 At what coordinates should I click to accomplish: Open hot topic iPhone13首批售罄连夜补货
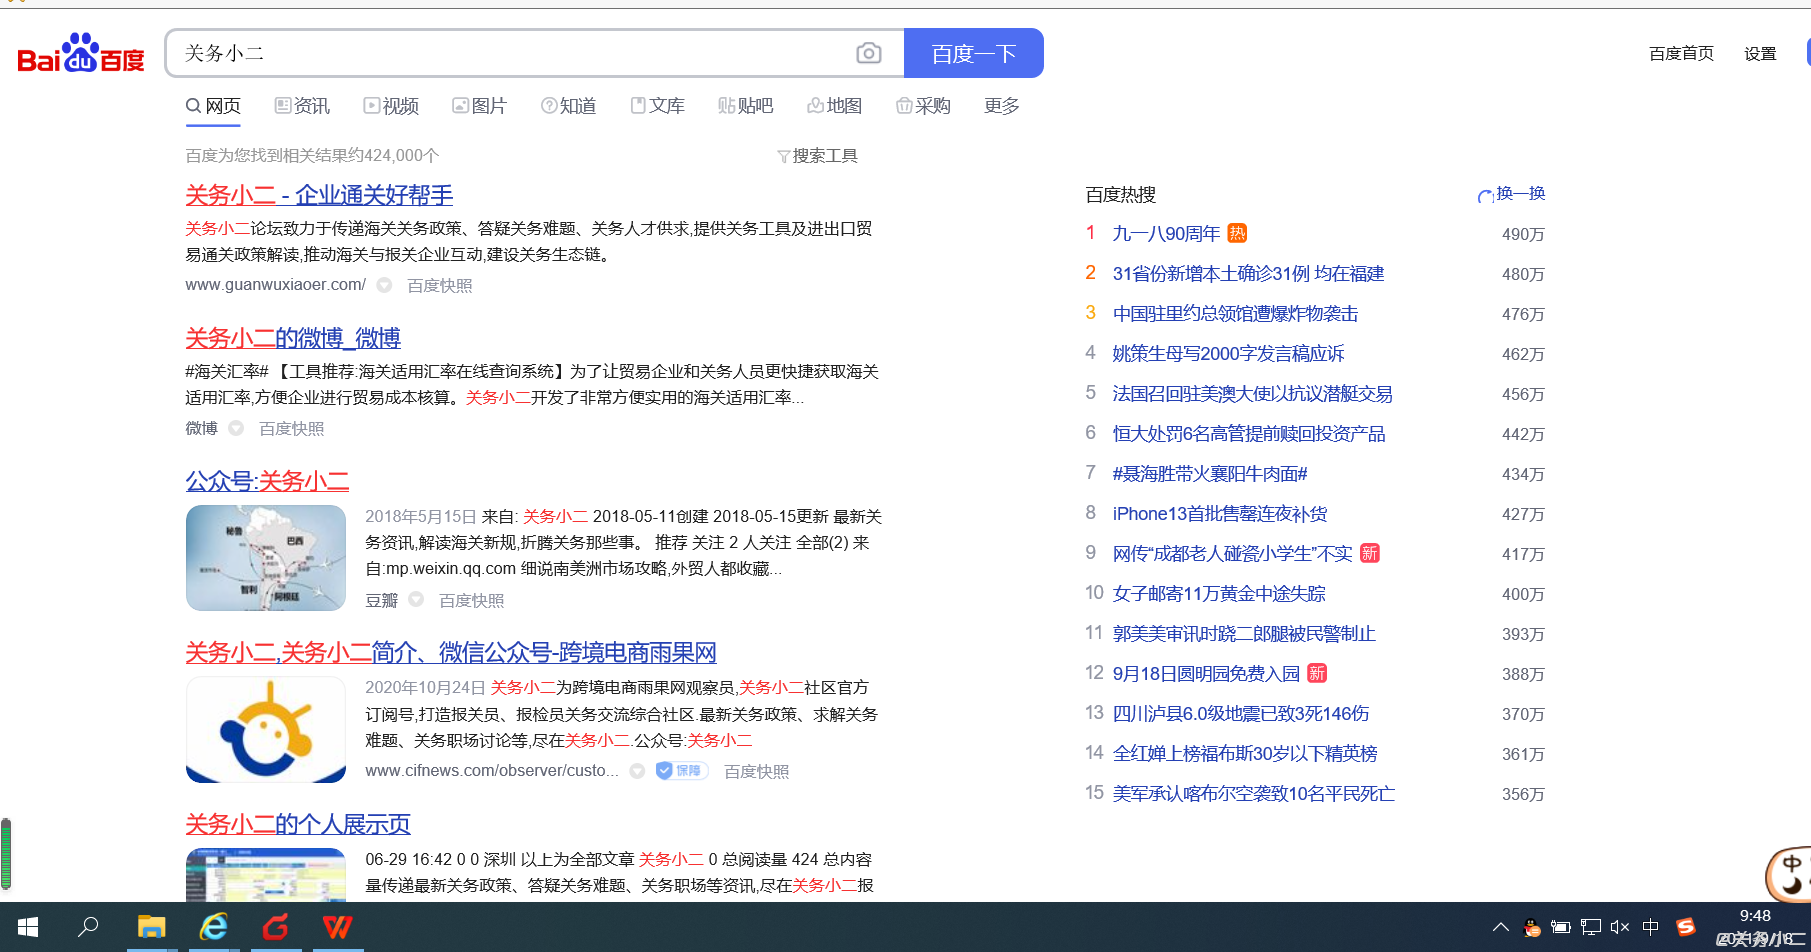1220,514
